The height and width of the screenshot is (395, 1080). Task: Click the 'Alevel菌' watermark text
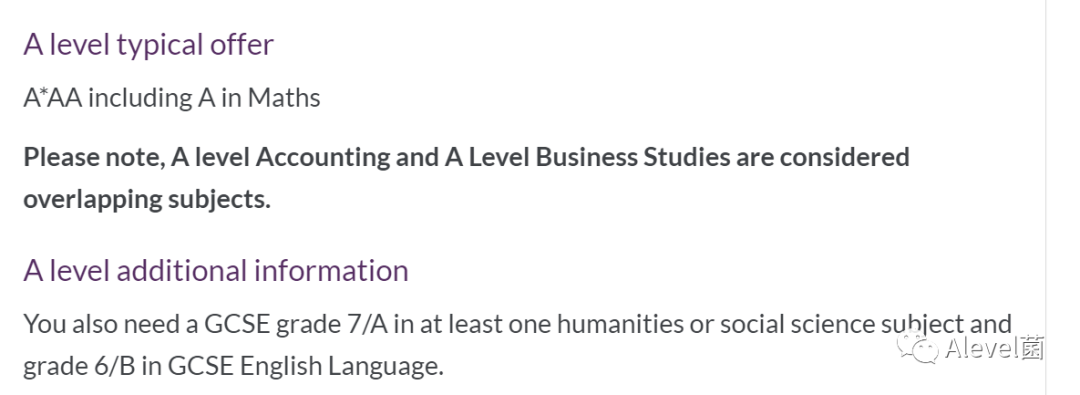(x=994, y=347)
